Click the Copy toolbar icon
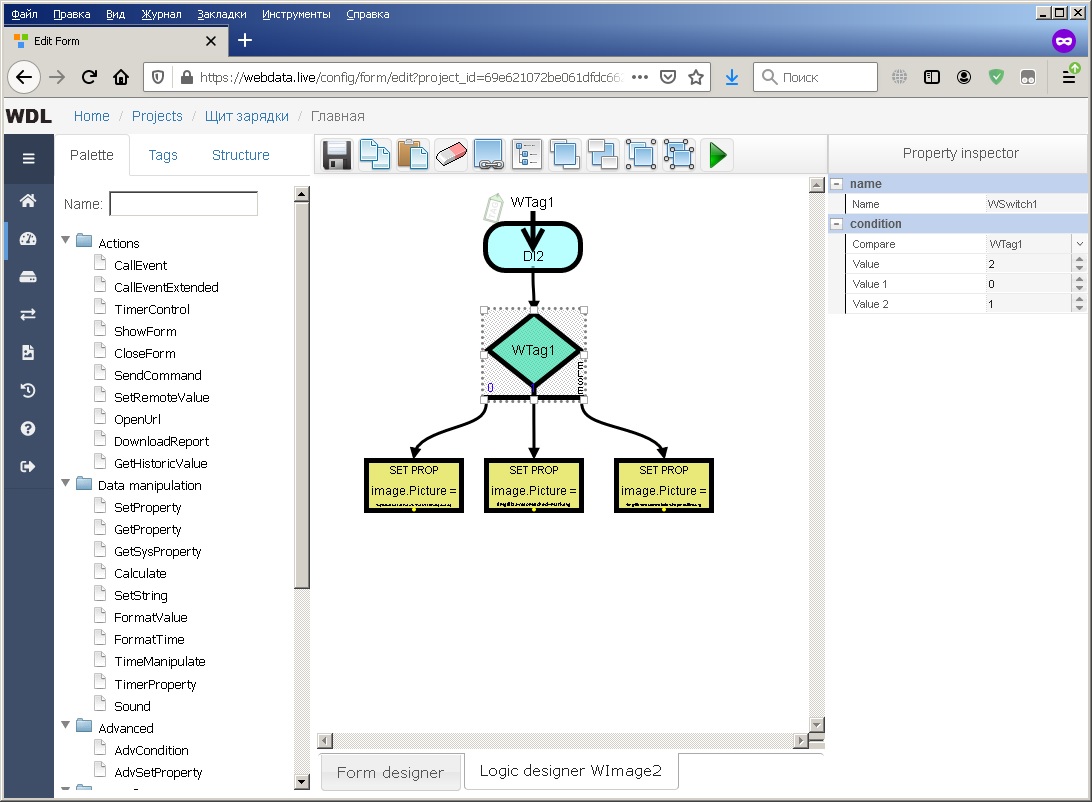The image size is (1092, 802). [374, 155]
